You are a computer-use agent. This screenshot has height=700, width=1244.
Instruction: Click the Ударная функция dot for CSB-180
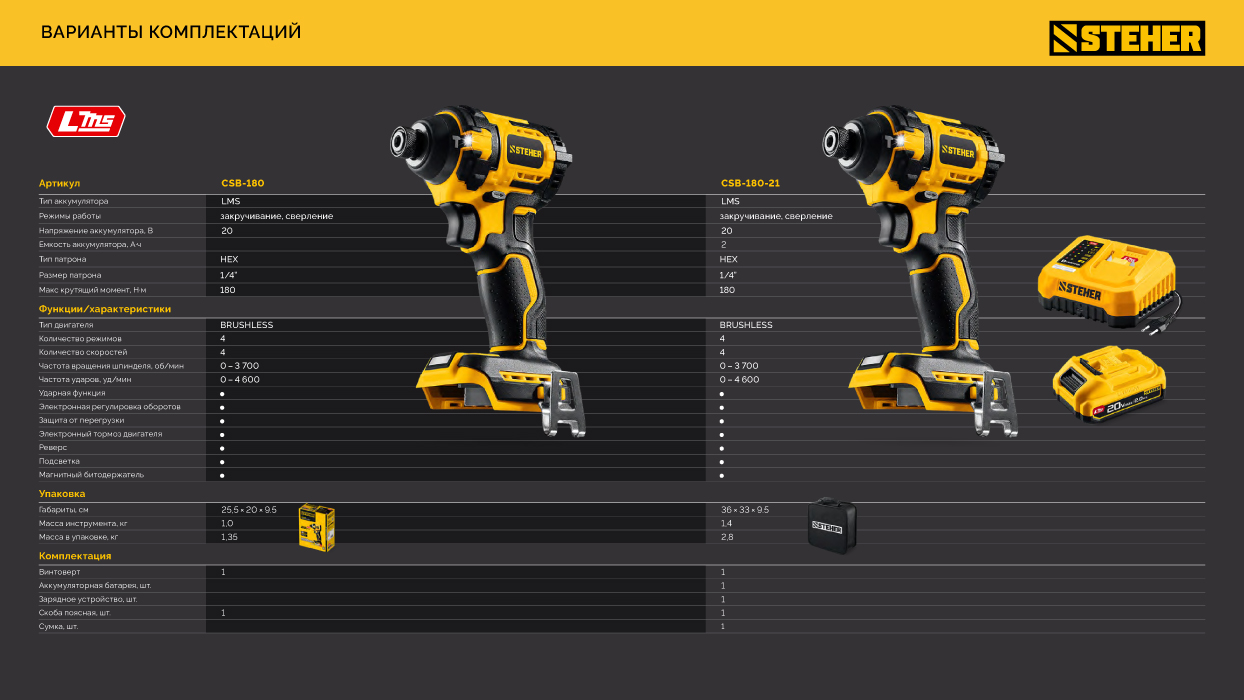coord(222,394)
